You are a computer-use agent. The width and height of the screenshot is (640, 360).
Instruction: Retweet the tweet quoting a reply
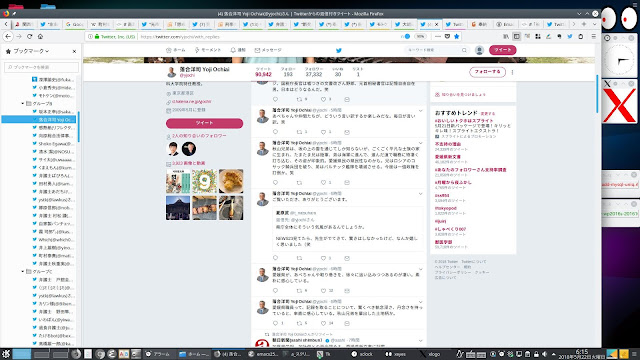(x=299, y=258)
